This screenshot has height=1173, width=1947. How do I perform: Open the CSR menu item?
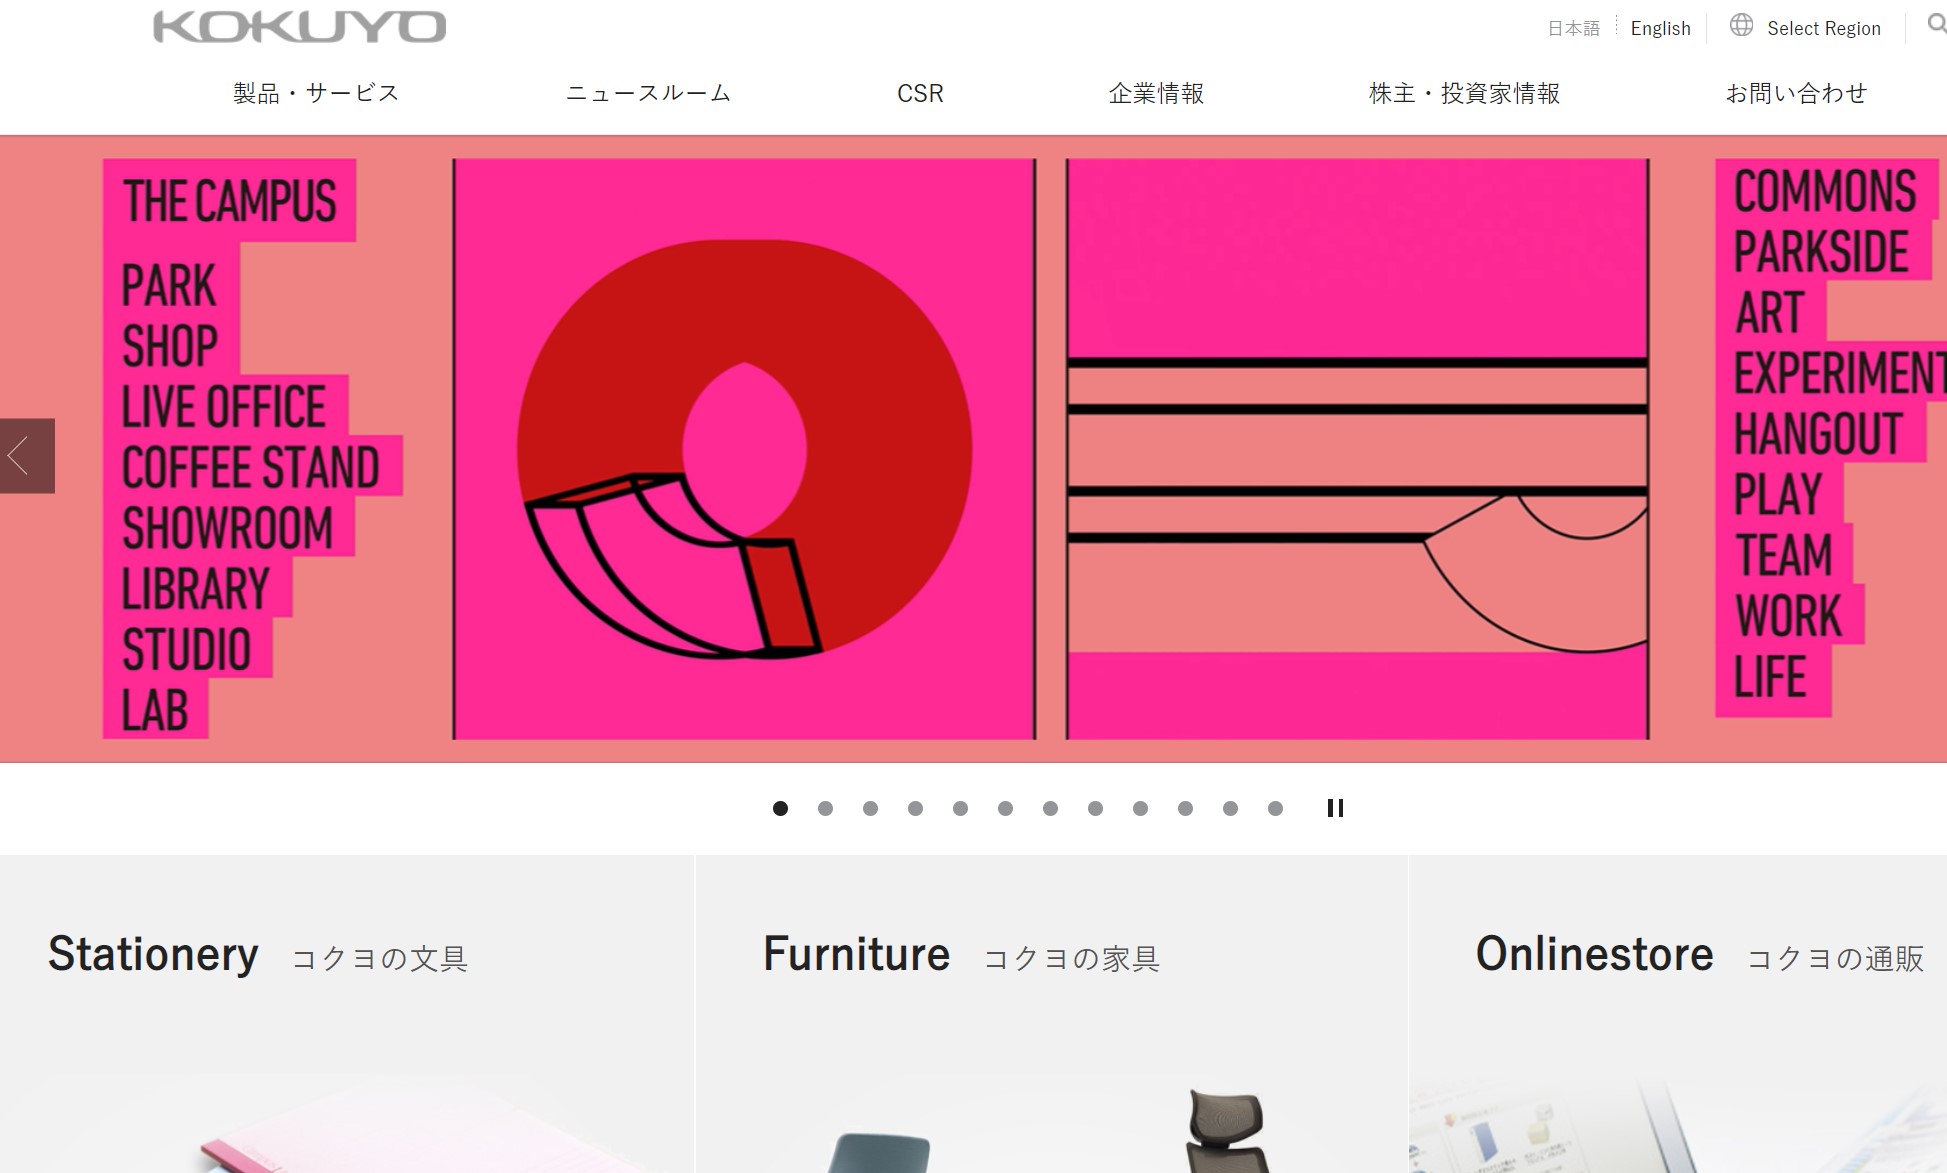click(x=920, y=93)
